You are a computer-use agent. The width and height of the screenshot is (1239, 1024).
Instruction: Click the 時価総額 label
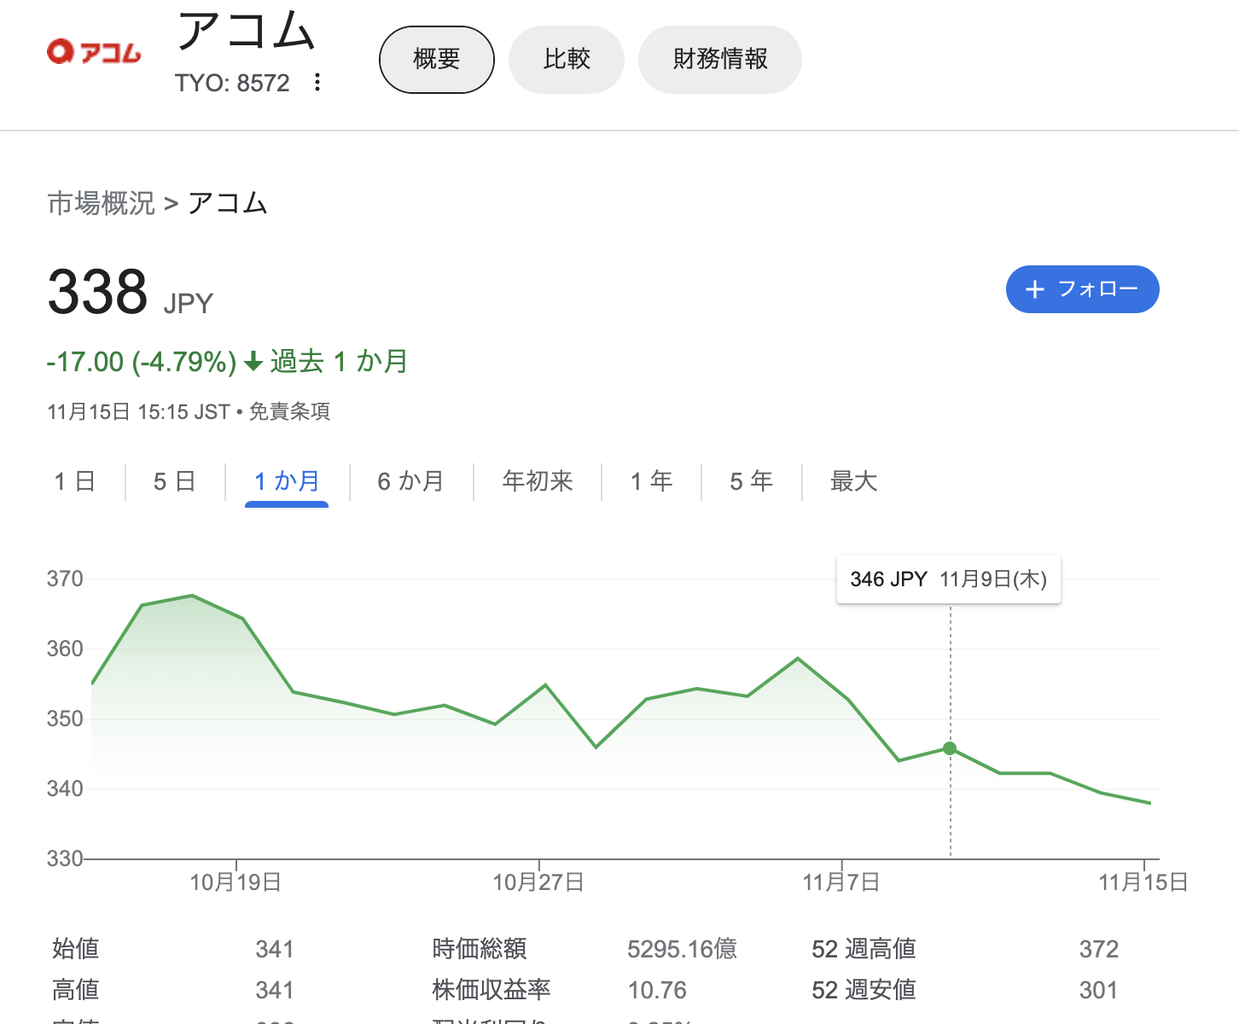(480, 949)
